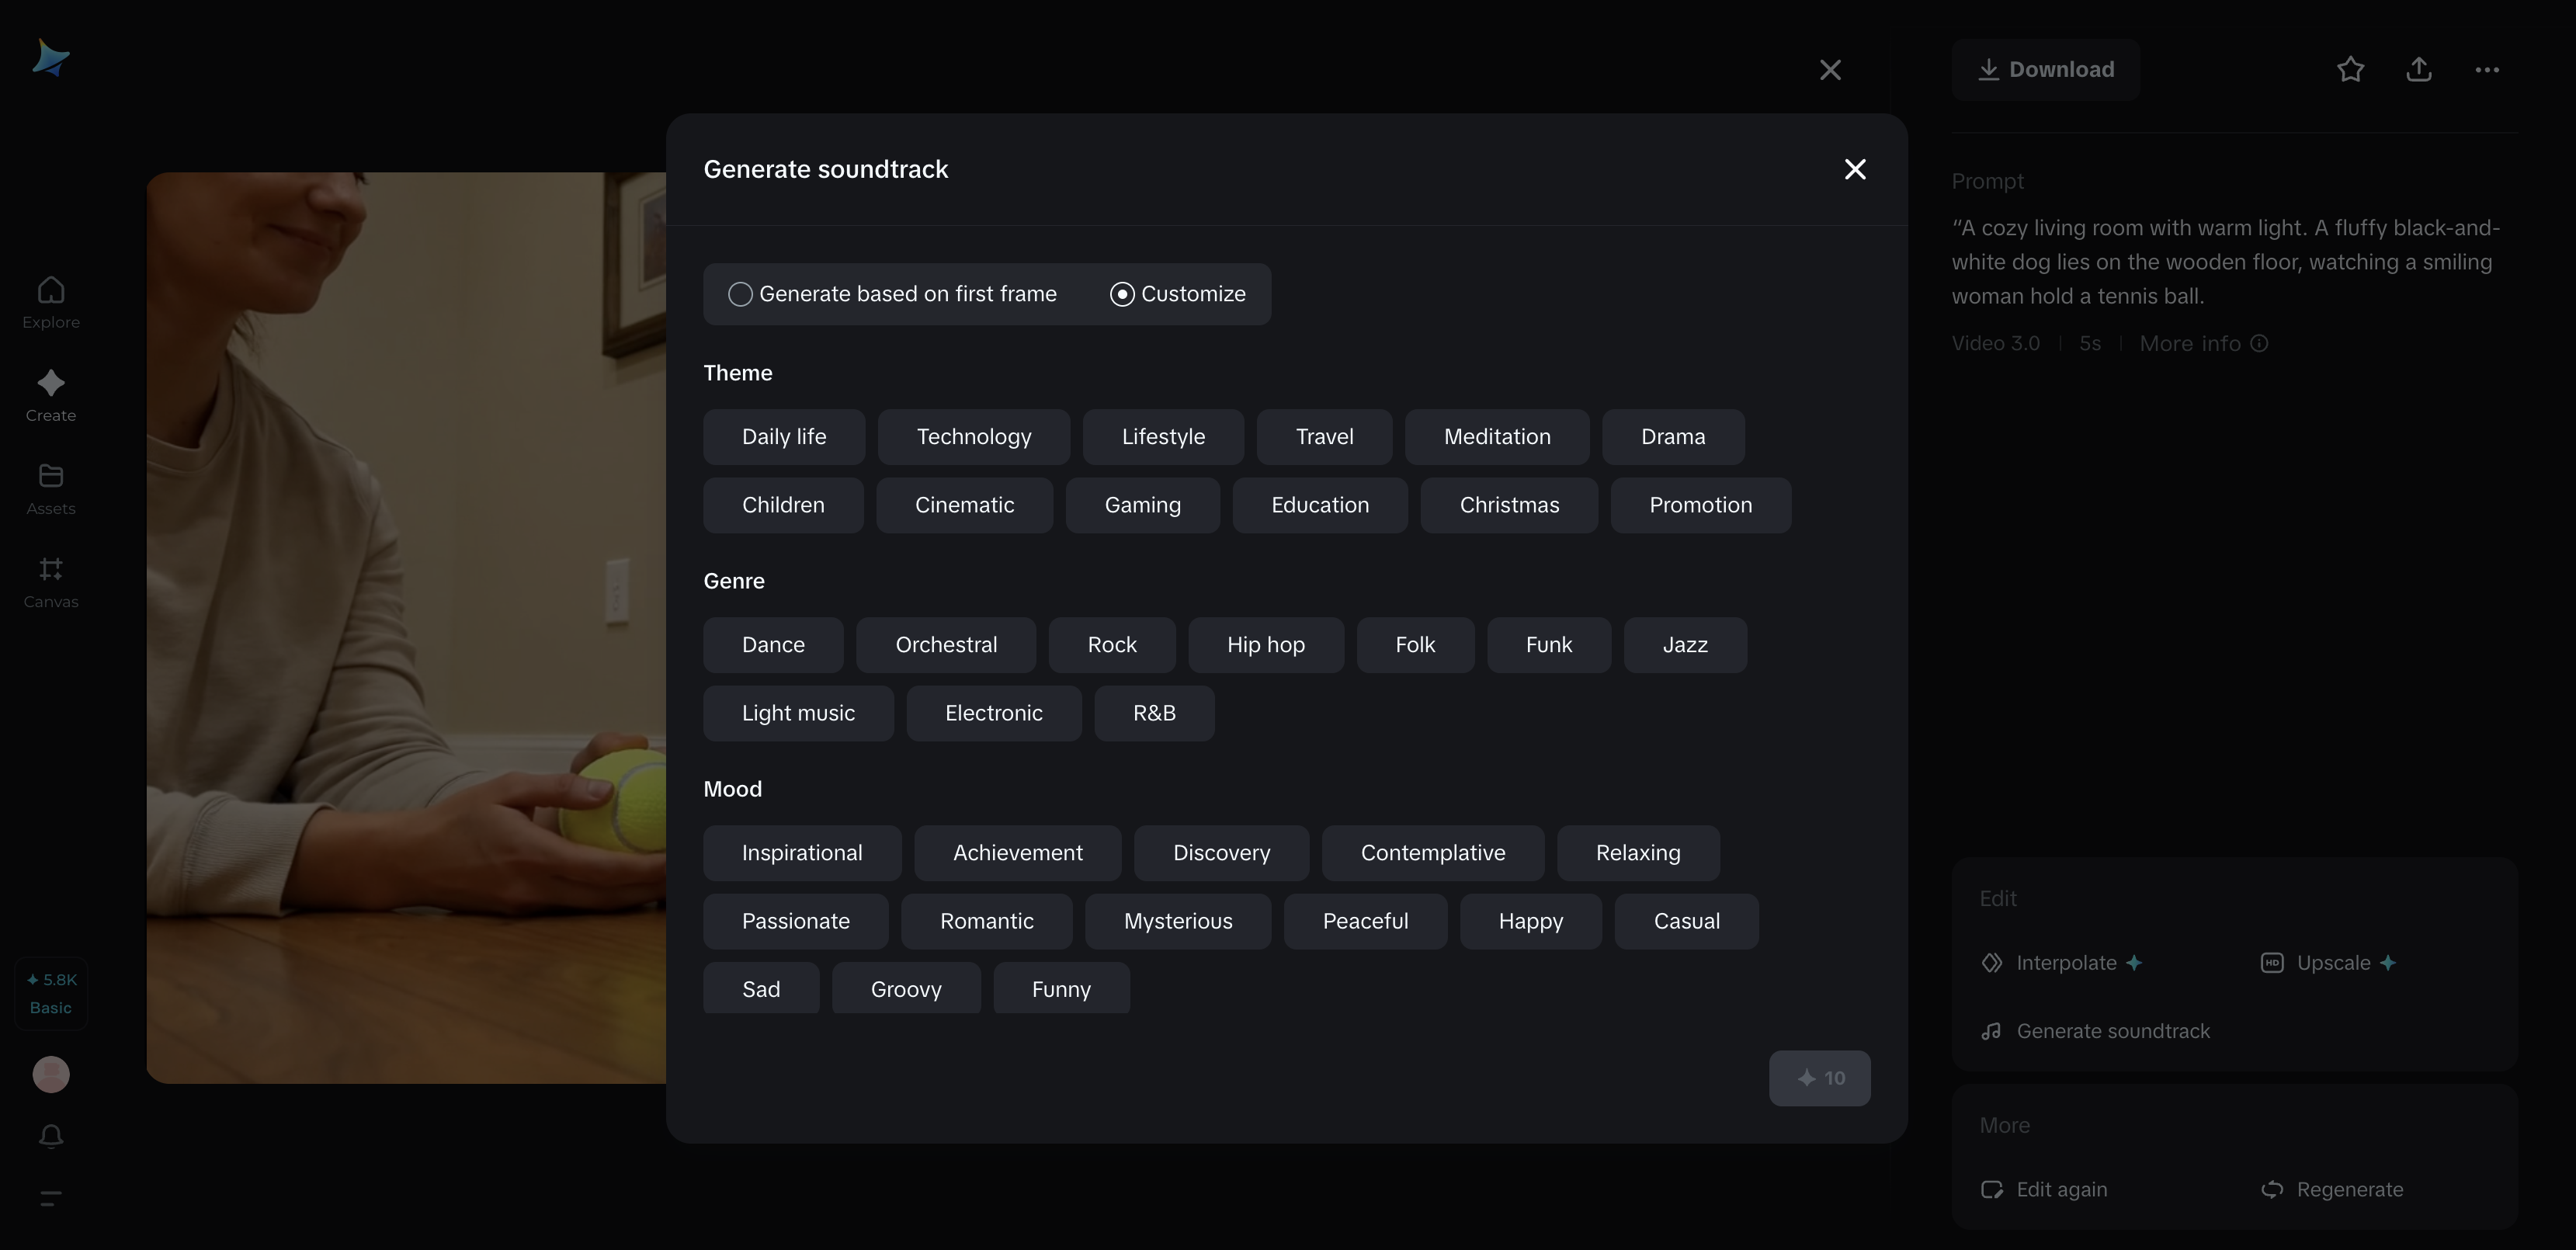Select the Customize radio option
Image resolution: width=2576 pixels, height=1250 pixels.
pos(1122,294)
